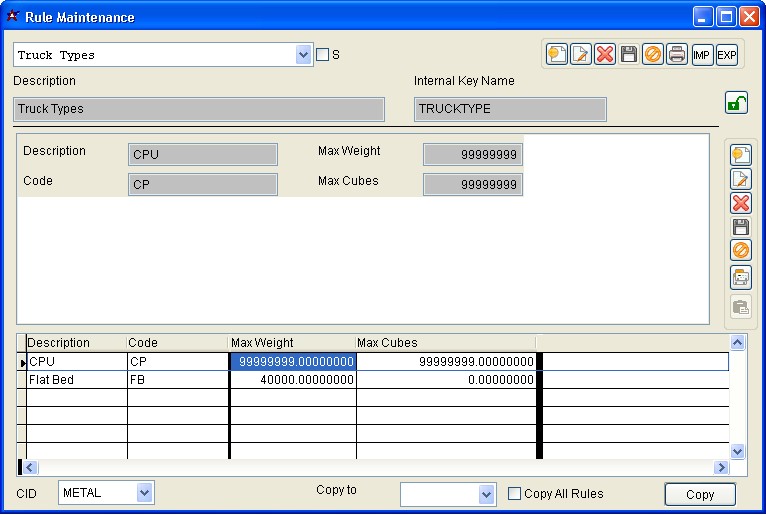
Task: Click the Max Weight column header
Action: [x=292, y=343]
